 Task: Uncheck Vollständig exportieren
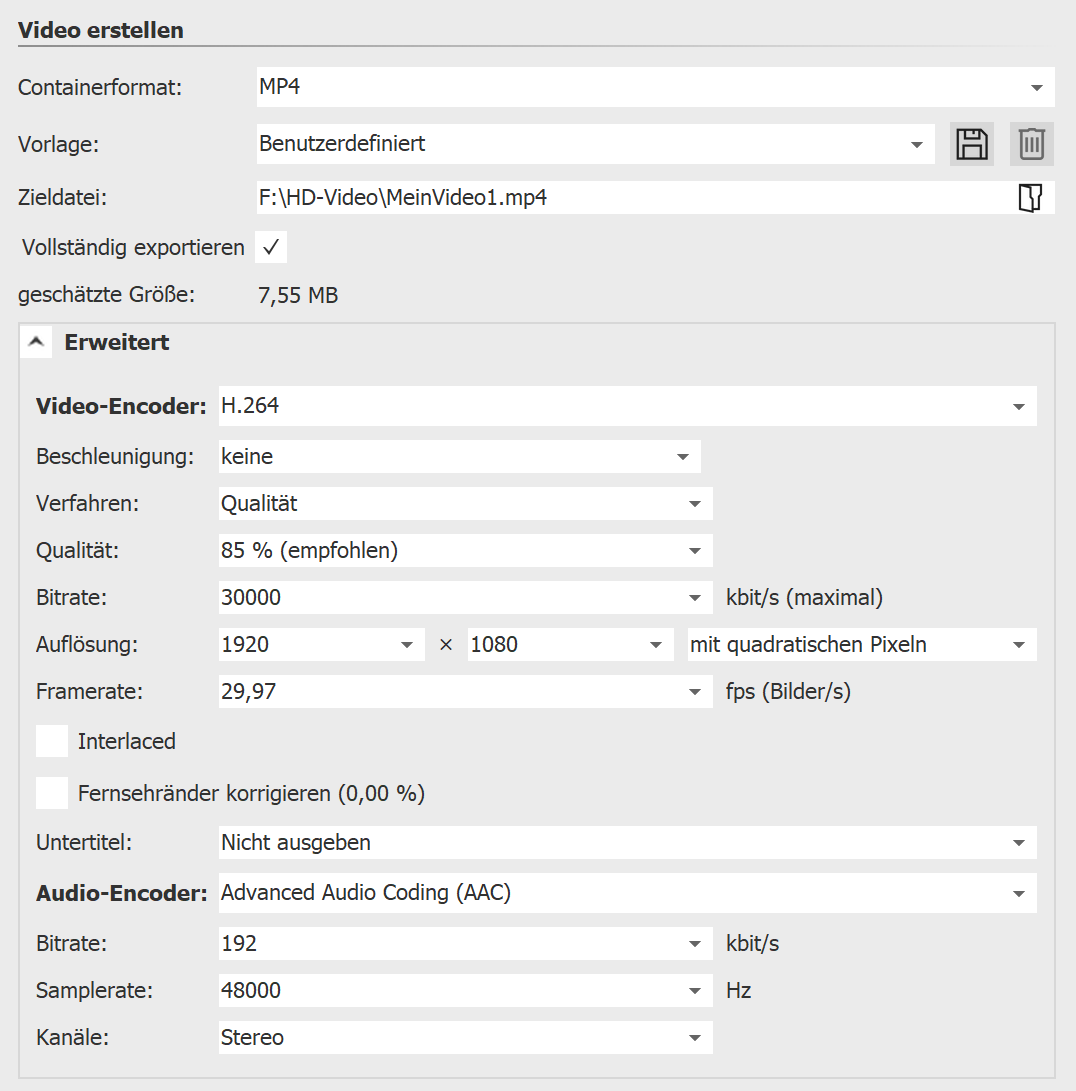pos(271,247)
